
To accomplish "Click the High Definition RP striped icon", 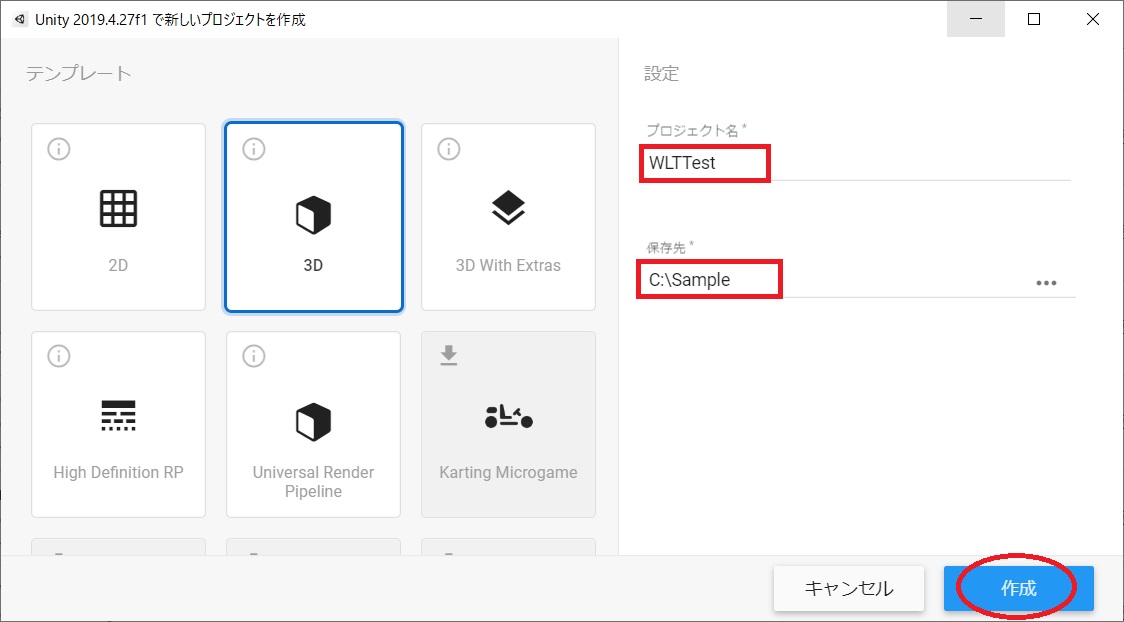I will tap(118, 416).
